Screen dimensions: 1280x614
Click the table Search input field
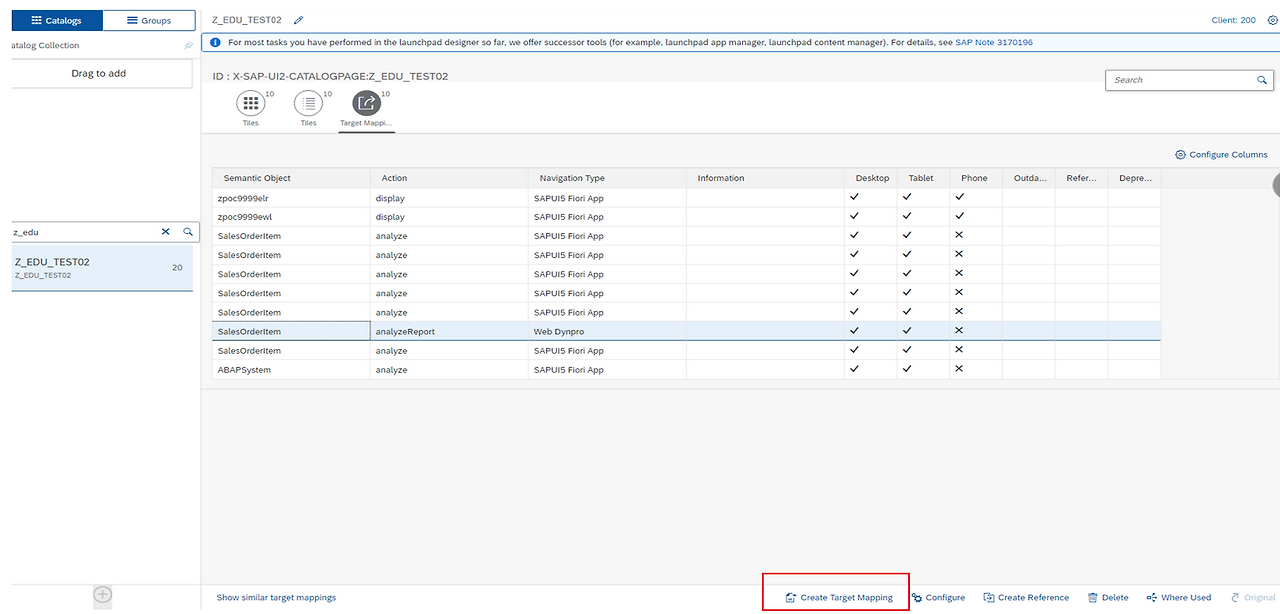click(1179, 80)
